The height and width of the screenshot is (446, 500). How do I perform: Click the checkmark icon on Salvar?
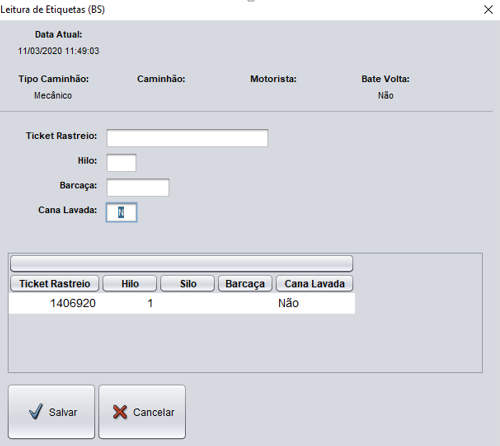[x=36, y=411]
